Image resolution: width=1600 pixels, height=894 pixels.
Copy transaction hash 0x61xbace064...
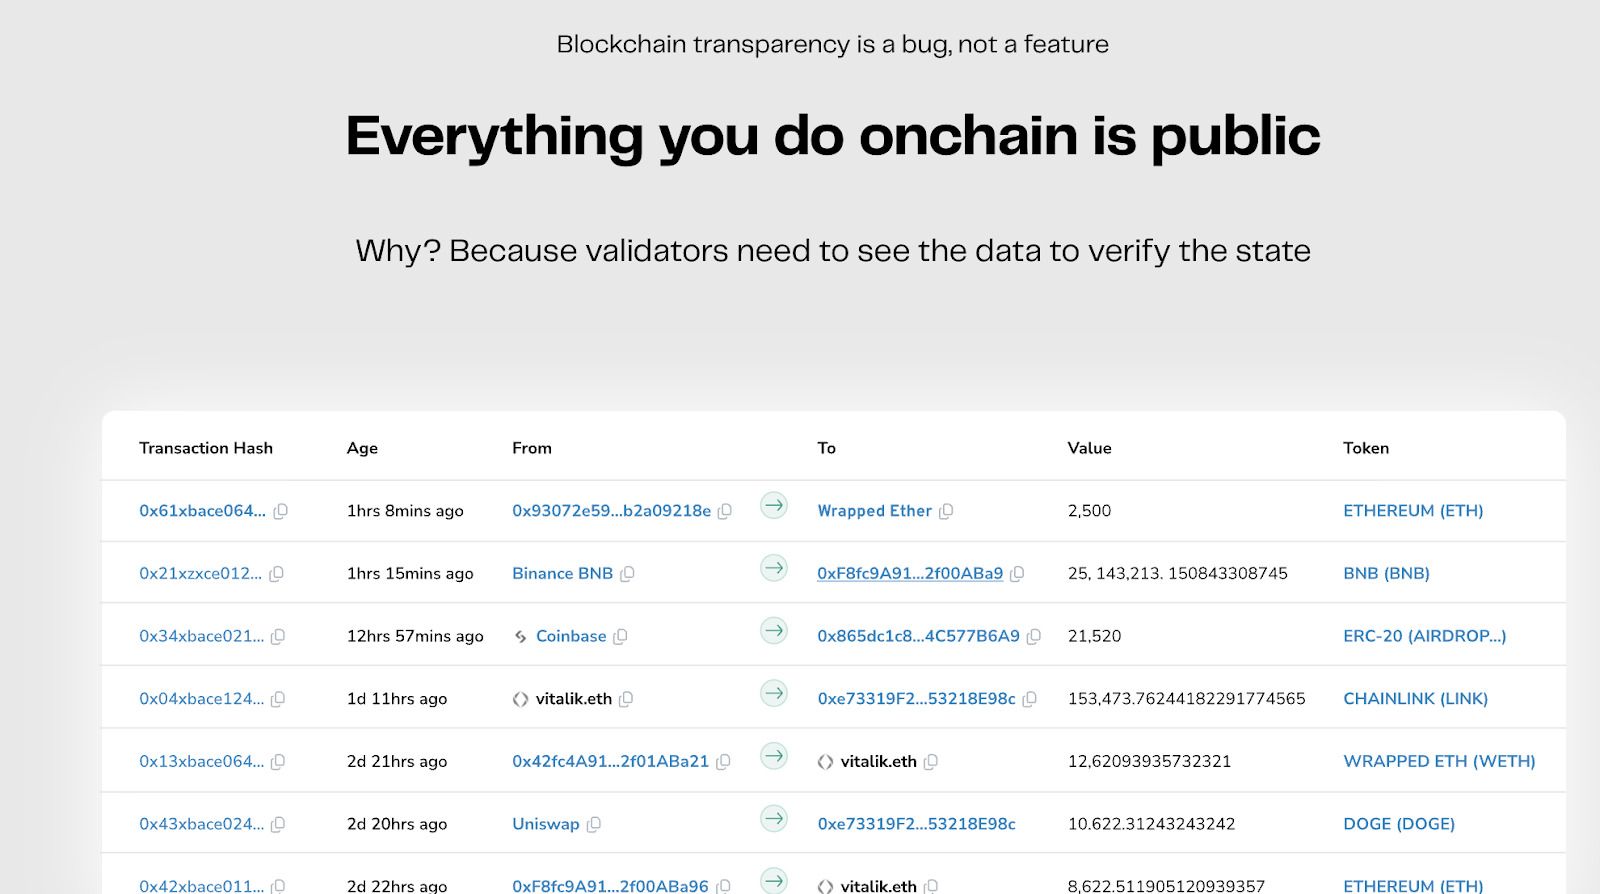point(281,511)
